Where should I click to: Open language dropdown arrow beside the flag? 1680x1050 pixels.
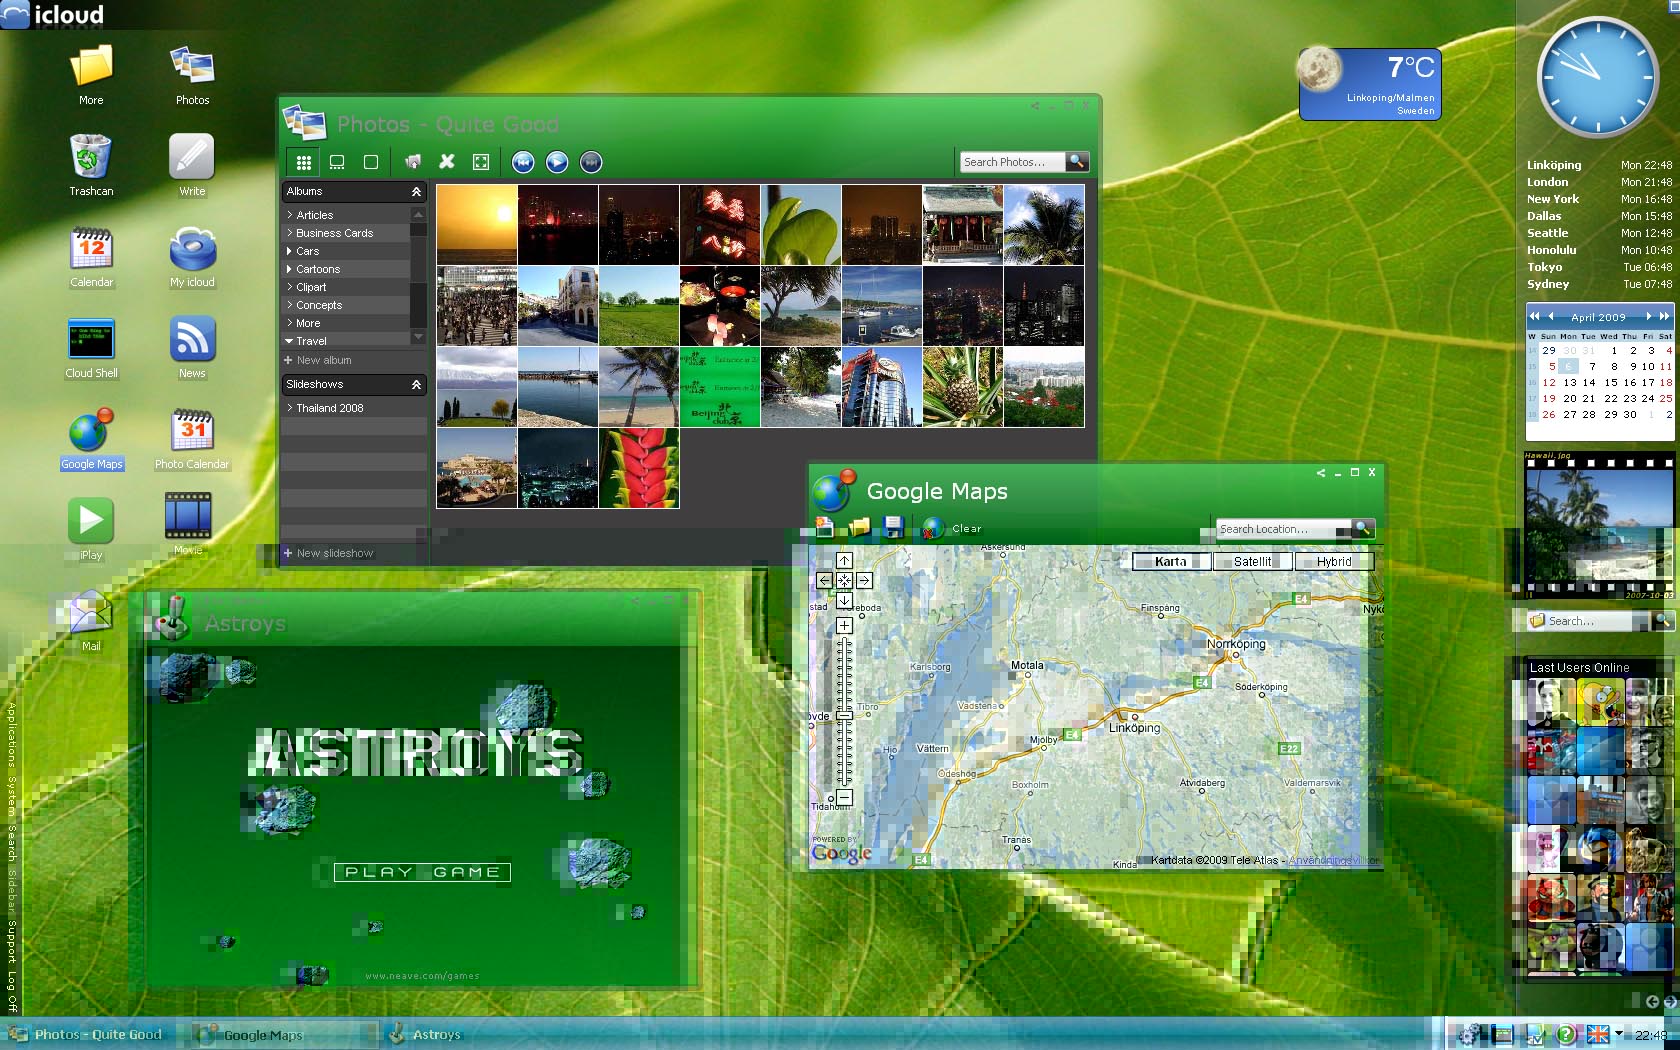tap(1618, 1034)
